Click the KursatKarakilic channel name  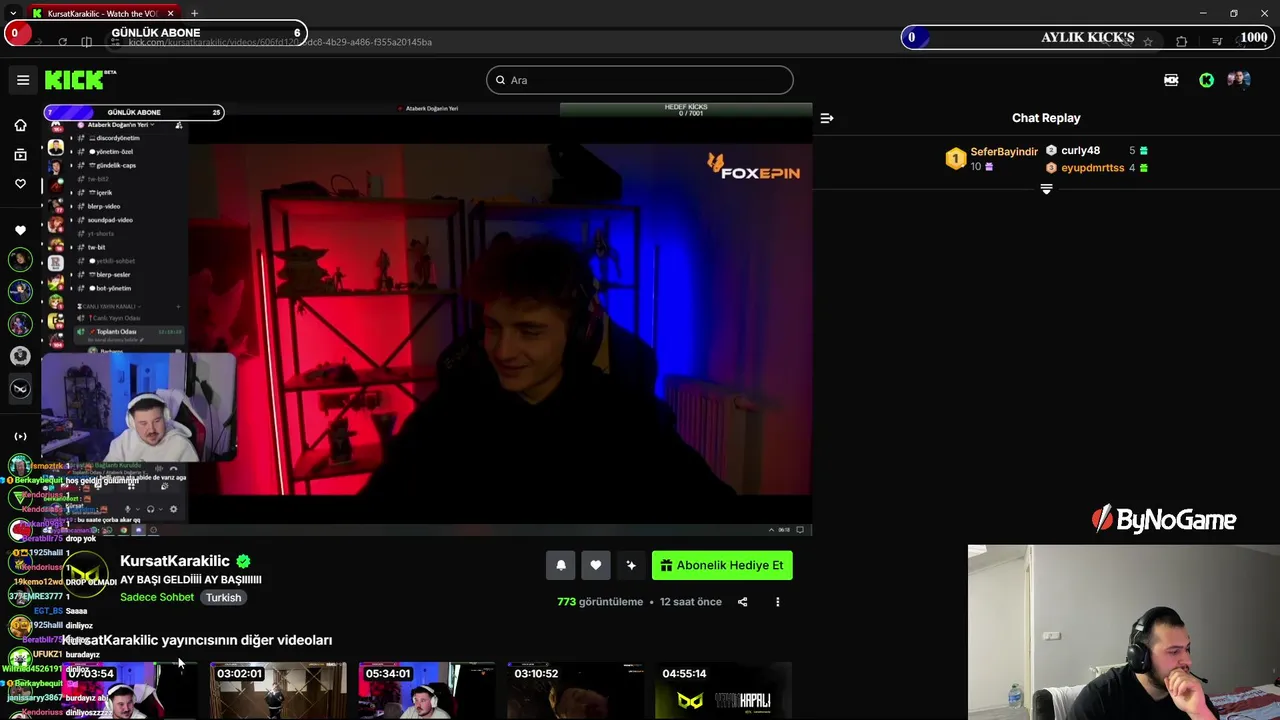pyautogui.click(x=175, y=561)
